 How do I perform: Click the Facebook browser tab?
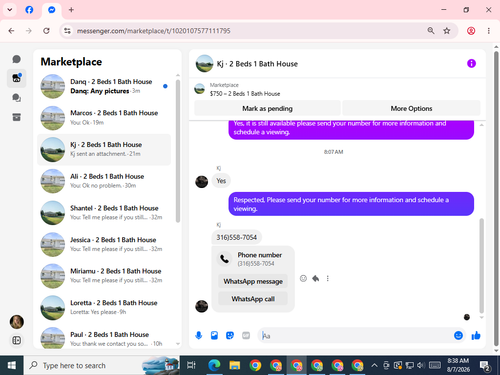click(29, 10)
